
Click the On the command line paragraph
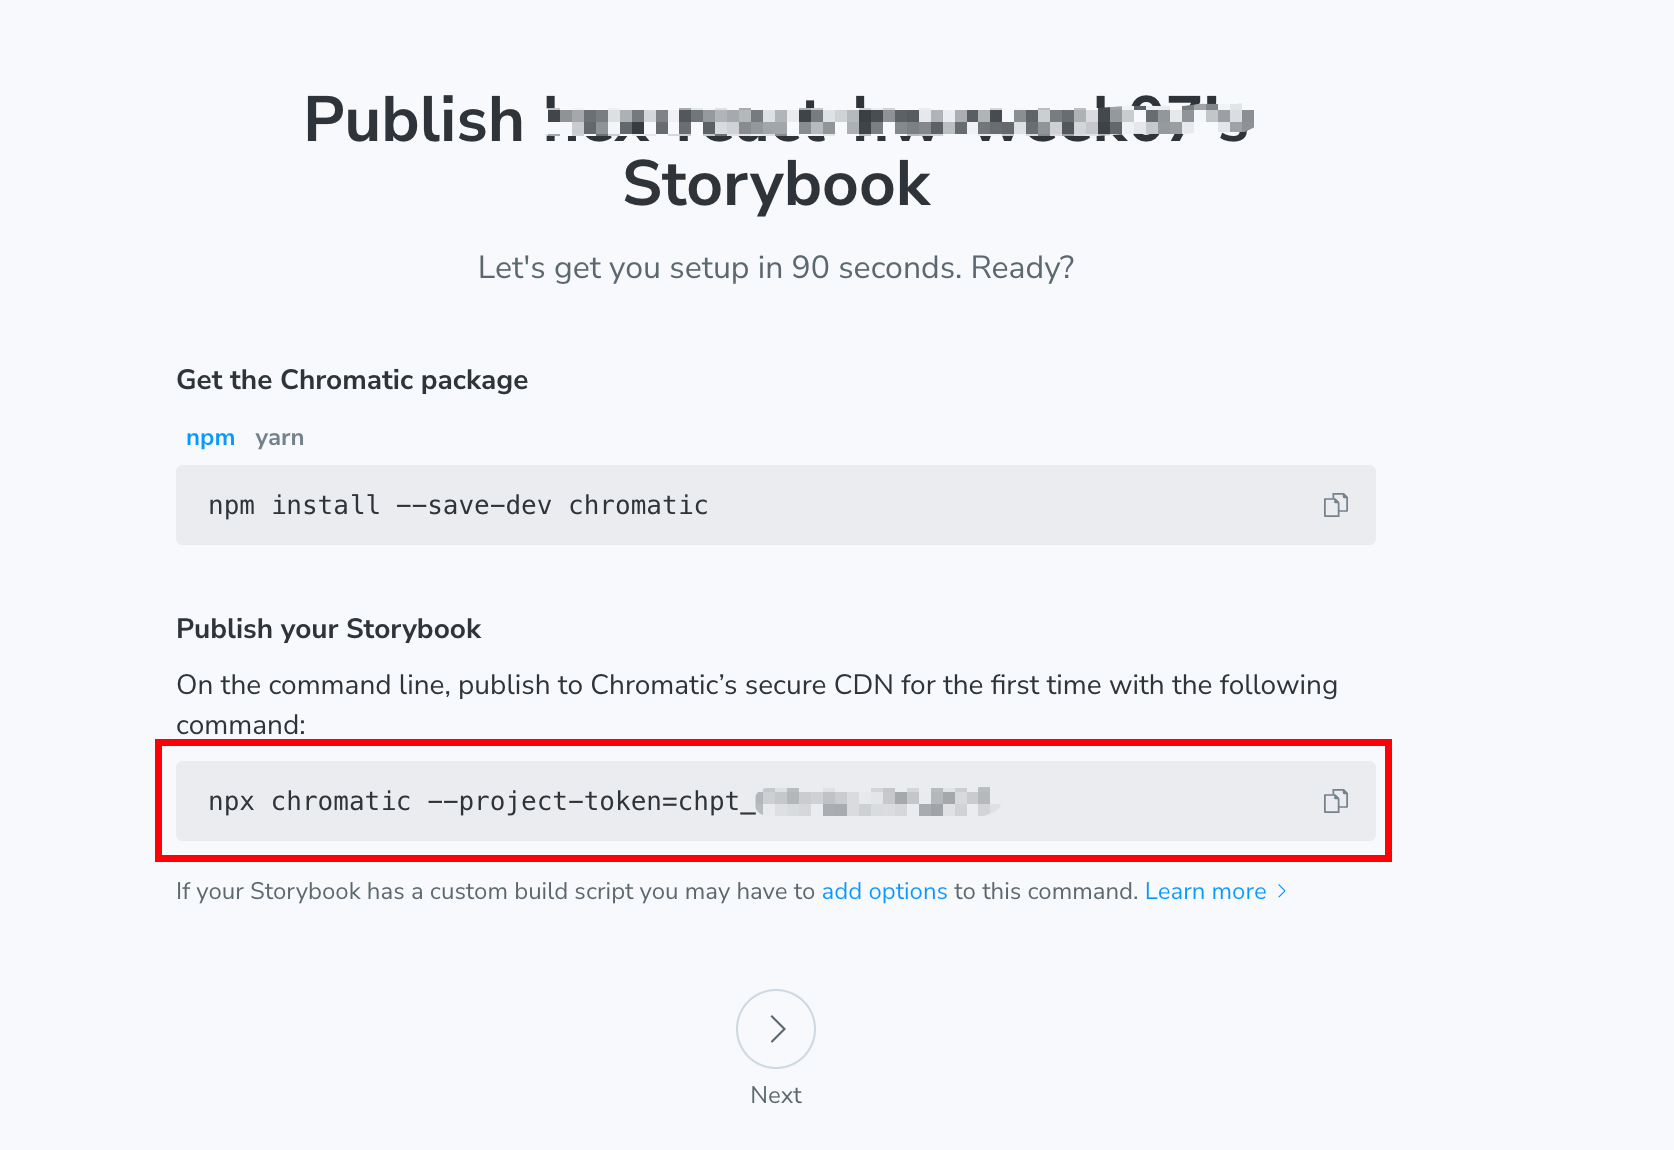coord(757,704)
